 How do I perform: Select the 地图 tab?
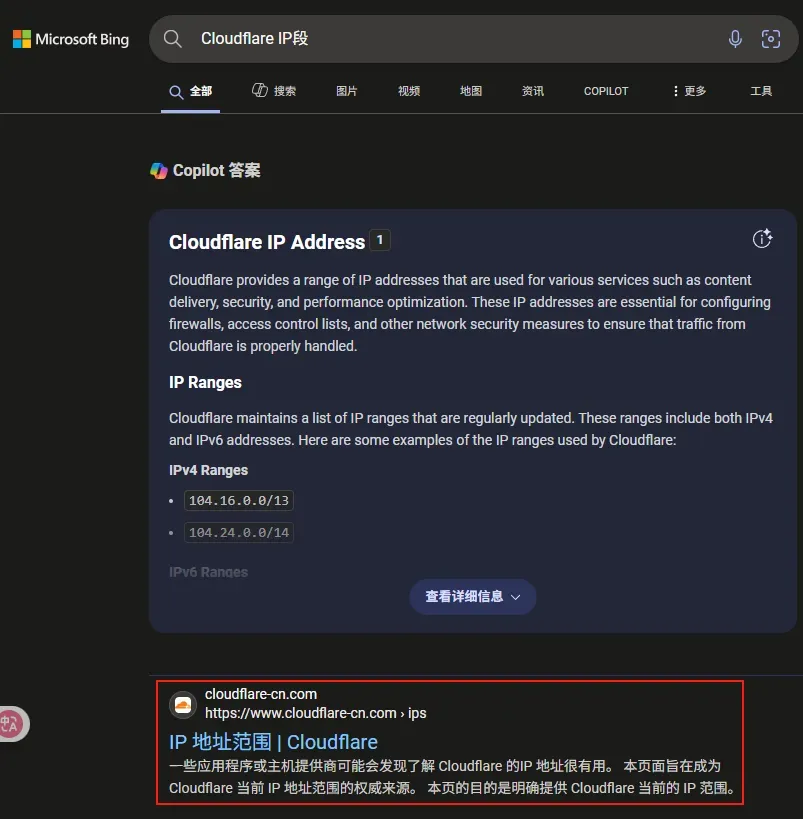pyautogui.click(x=471, y=91)
